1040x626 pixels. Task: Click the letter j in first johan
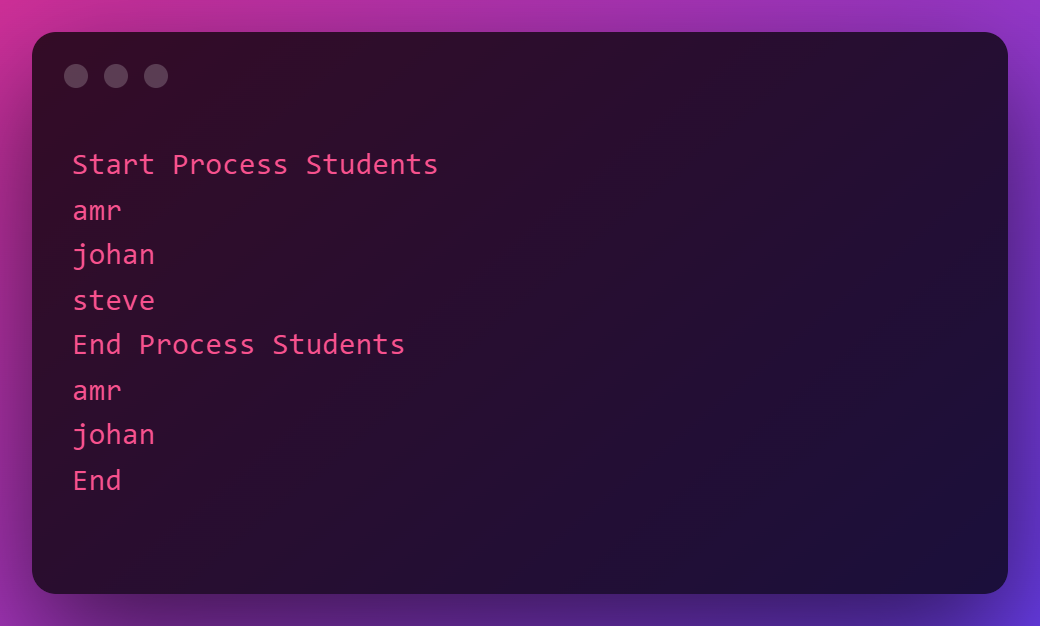(x=80, y=257)
